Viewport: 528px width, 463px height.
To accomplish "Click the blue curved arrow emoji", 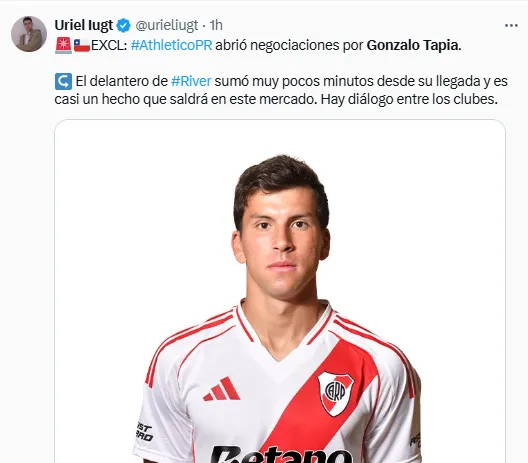I will click(x=63, y=81).
